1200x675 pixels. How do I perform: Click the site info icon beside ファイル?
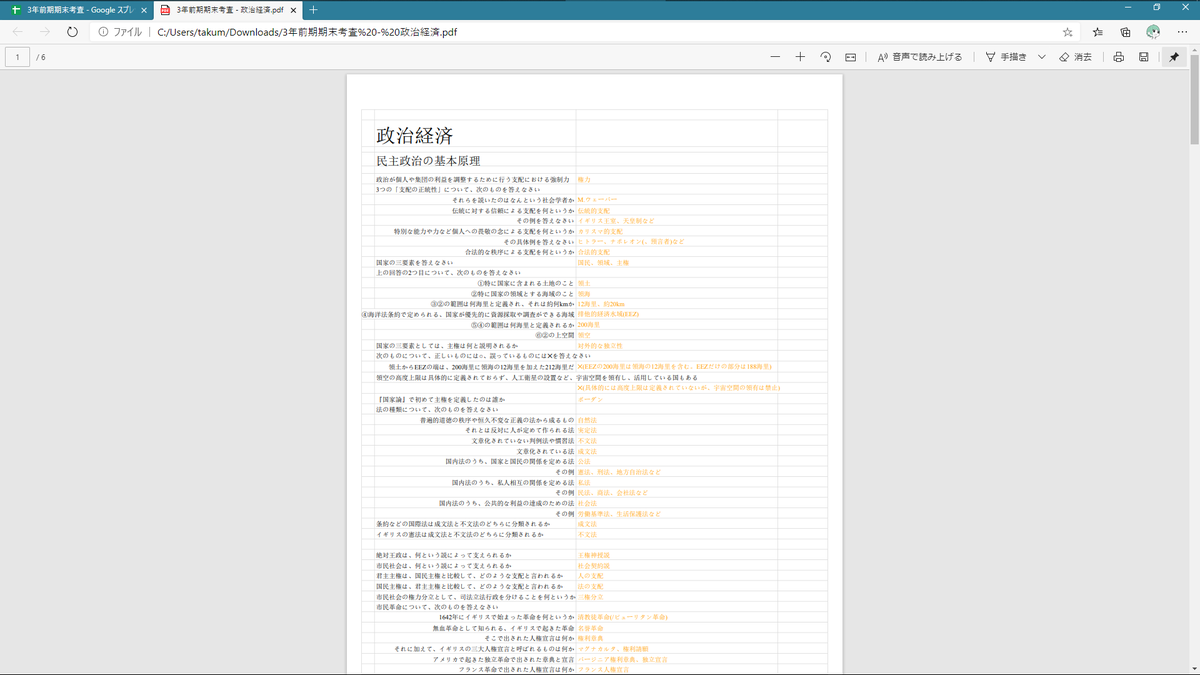(x=103, y=32)
